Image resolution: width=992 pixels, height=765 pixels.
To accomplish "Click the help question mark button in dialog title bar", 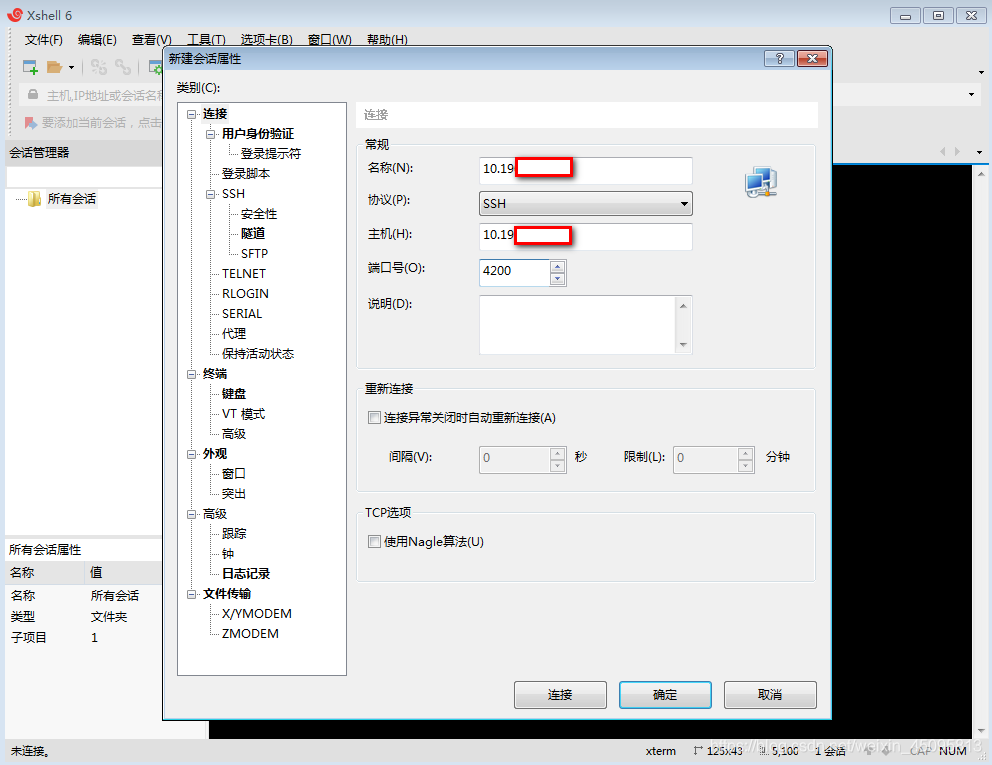I will pyautogui.click(x=779, y=59).
